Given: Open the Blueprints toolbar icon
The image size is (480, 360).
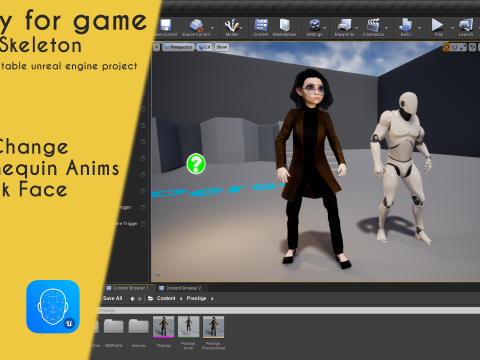Looking at the screenshot, I should click(344, 26).
